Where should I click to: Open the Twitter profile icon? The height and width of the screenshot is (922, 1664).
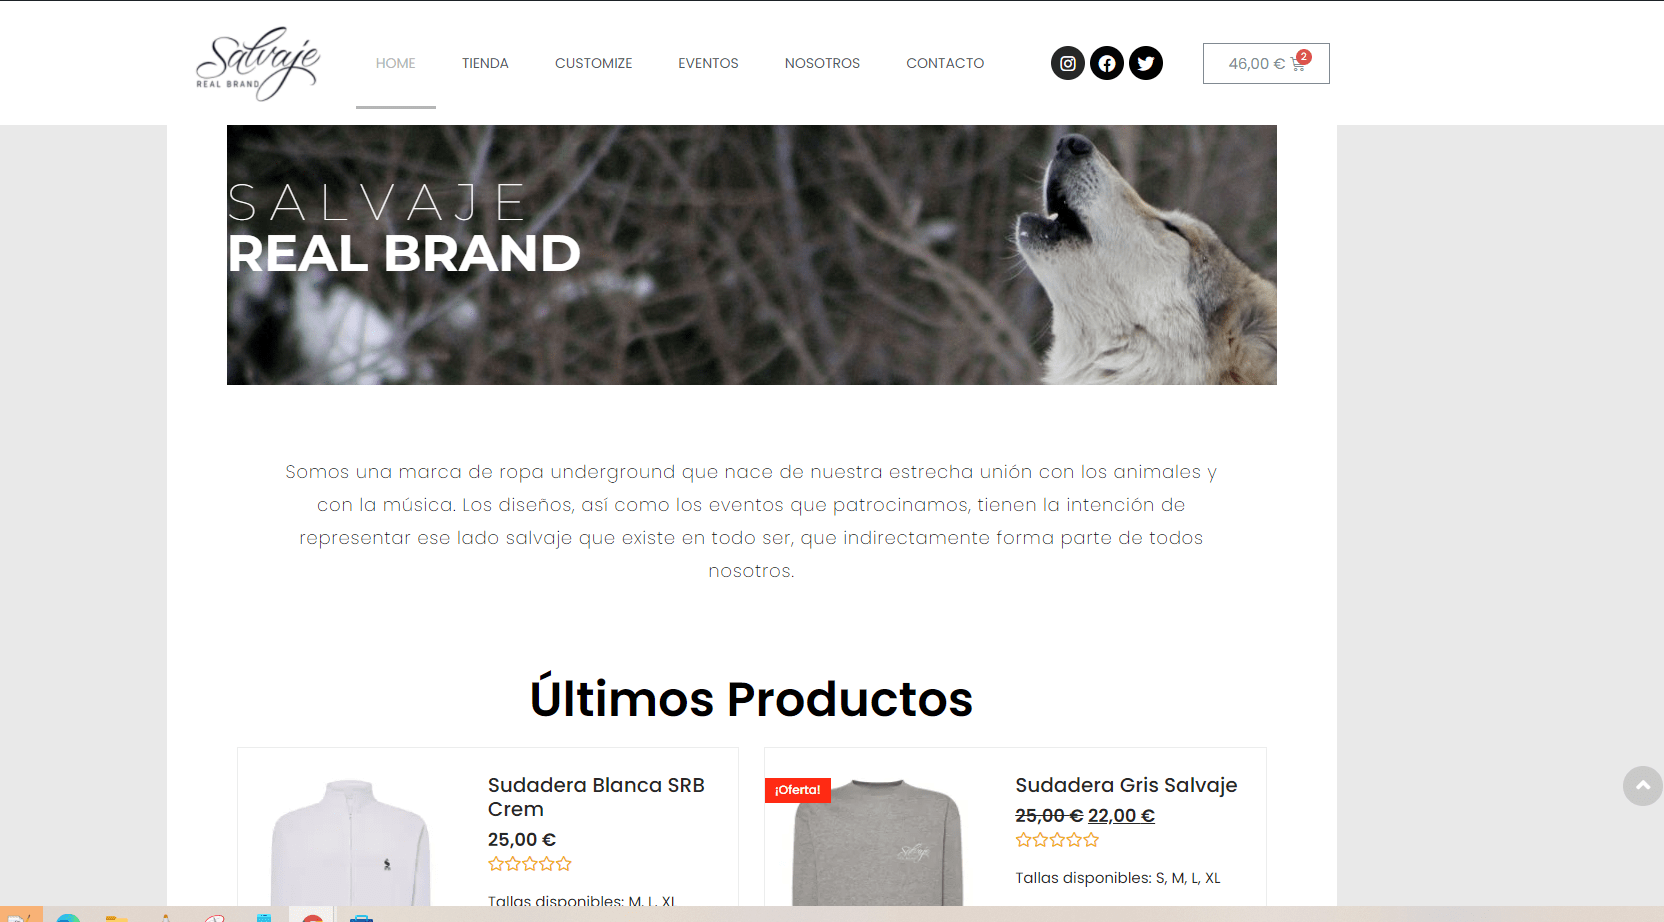coord(1146,63)
